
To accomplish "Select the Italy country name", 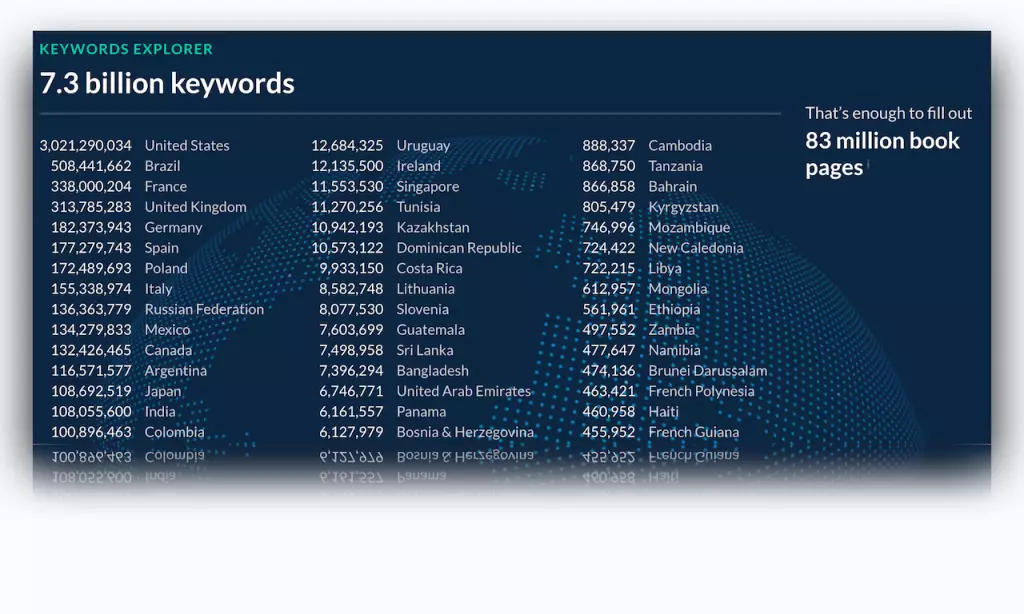I will 158,289.
